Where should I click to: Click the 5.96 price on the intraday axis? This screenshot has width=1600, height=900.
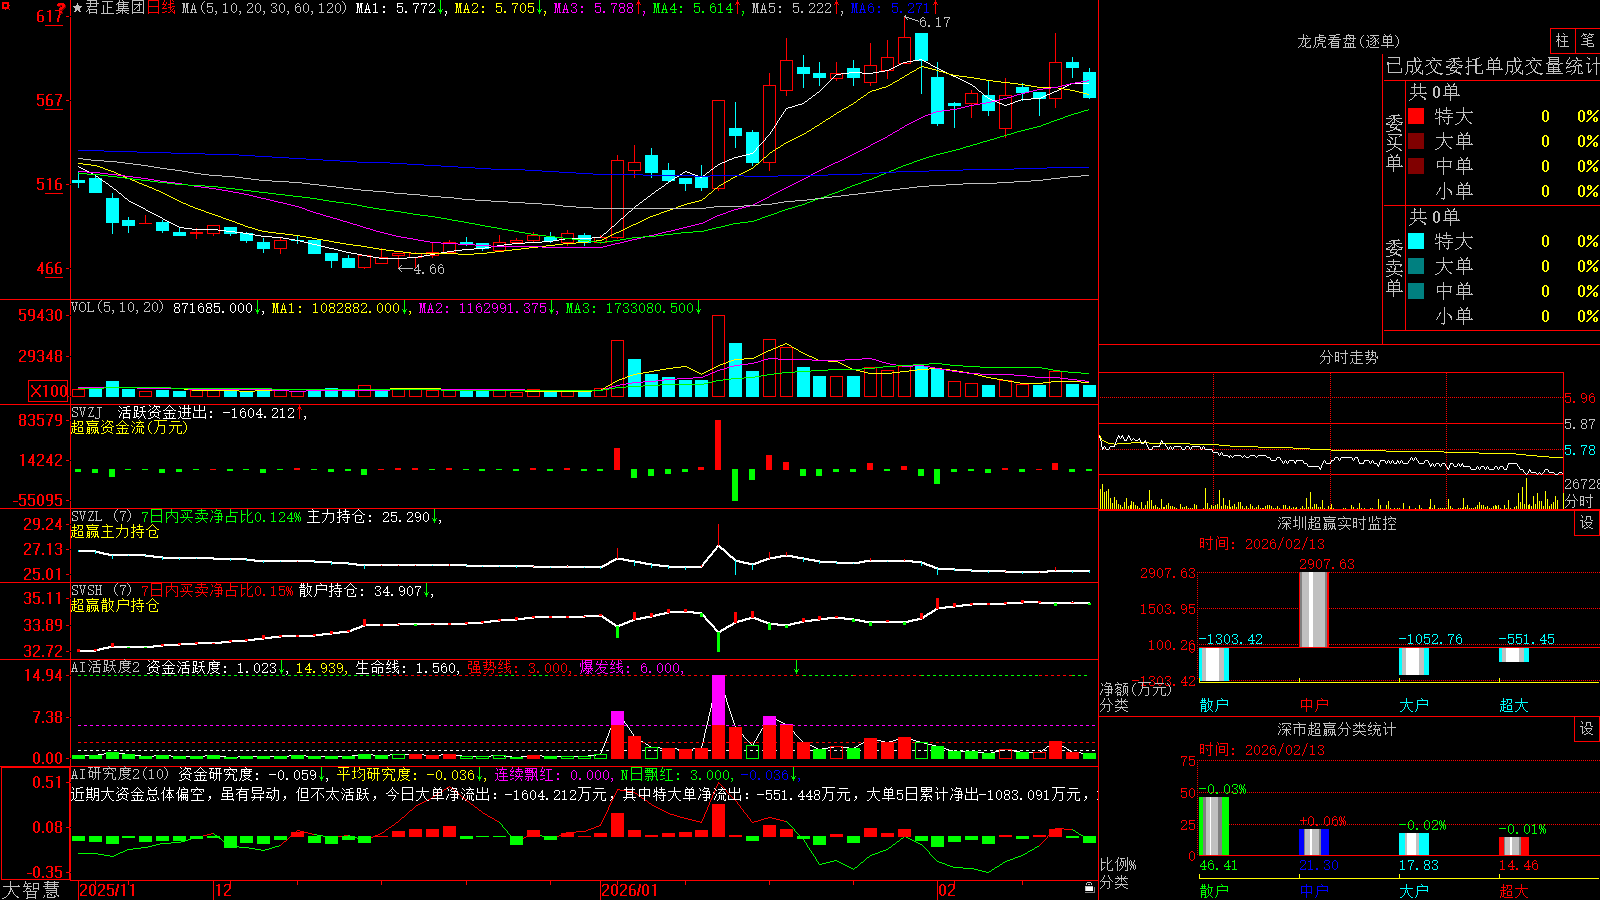coord(1580,399)
